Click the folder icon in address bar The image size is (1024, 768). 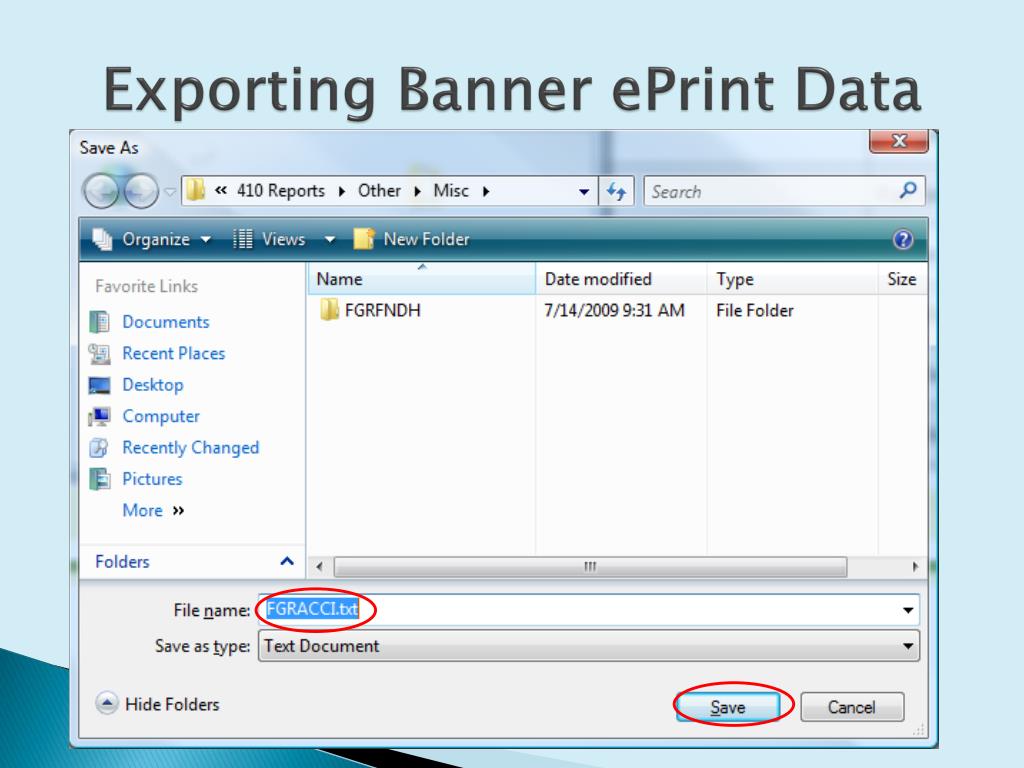pyautogui.click(x=195, y=191)
